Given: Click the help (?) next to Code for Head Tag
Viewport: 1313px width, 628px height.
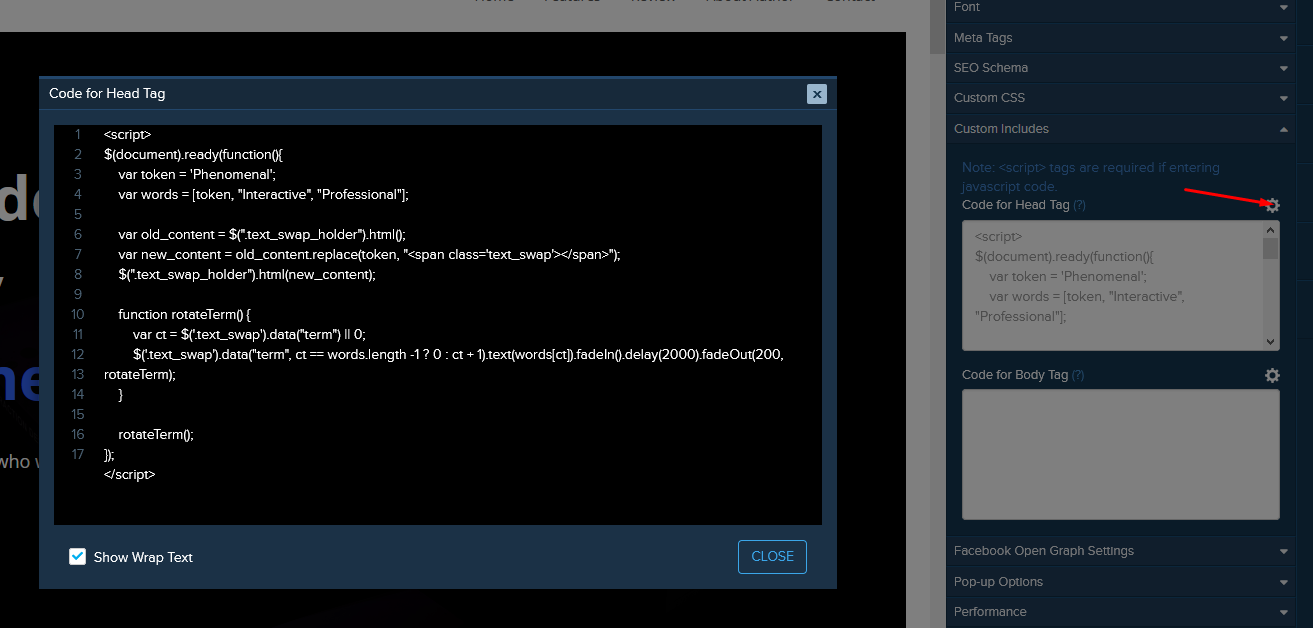Looking at the screenshot, I should pyautogui.click(x=1079, y=205).
